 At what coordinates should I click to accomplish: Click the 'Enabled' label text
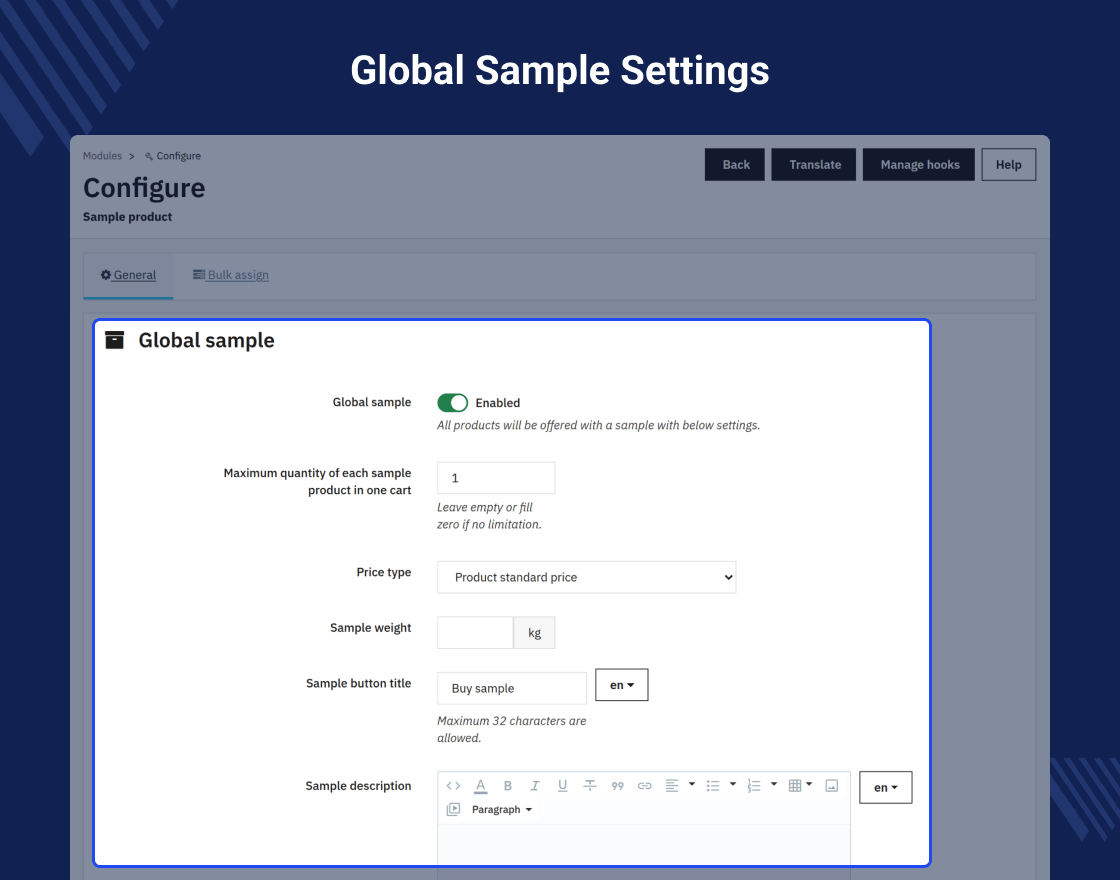pos(498,403)
